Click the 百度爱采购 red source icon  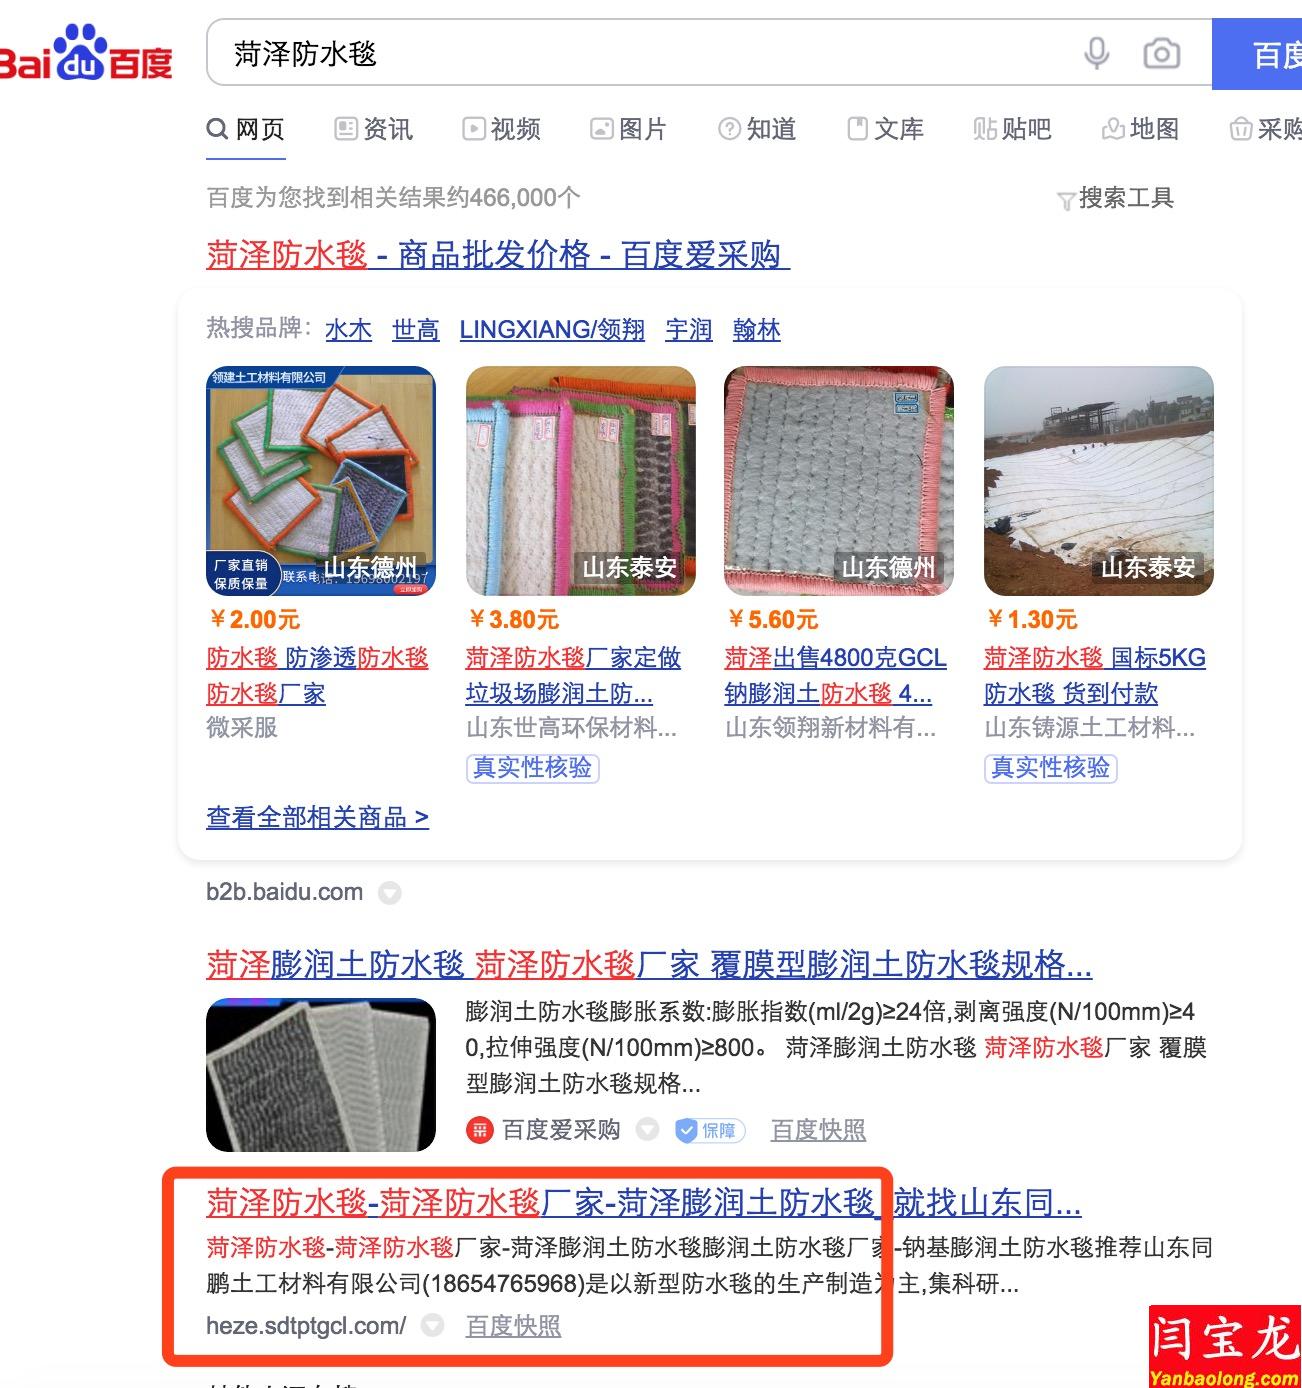pos(480,1130)
